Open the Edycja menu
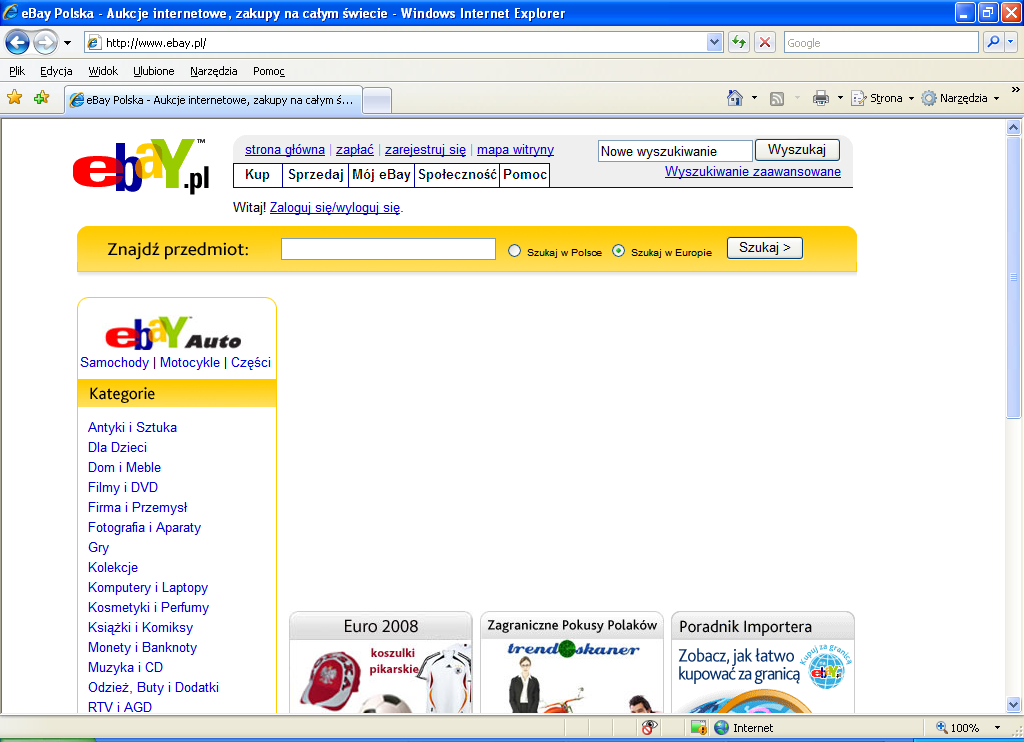The width and height of the screenshot is (1024, 742). click(56, 71)
